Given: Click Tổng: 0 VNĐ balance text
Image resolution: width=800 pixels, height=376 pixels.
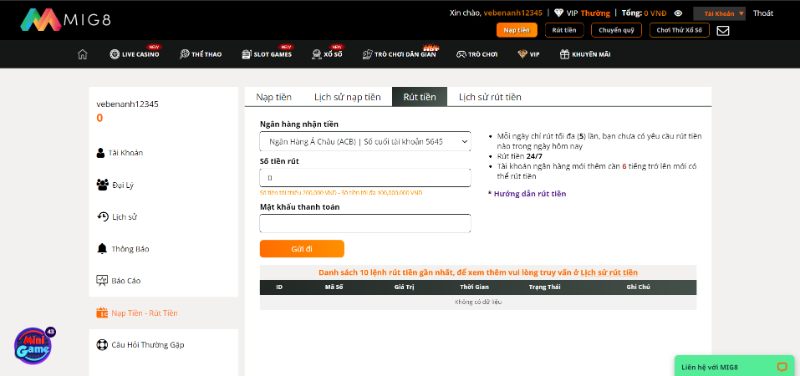Looking at the screenshot, I should (644, 13).
